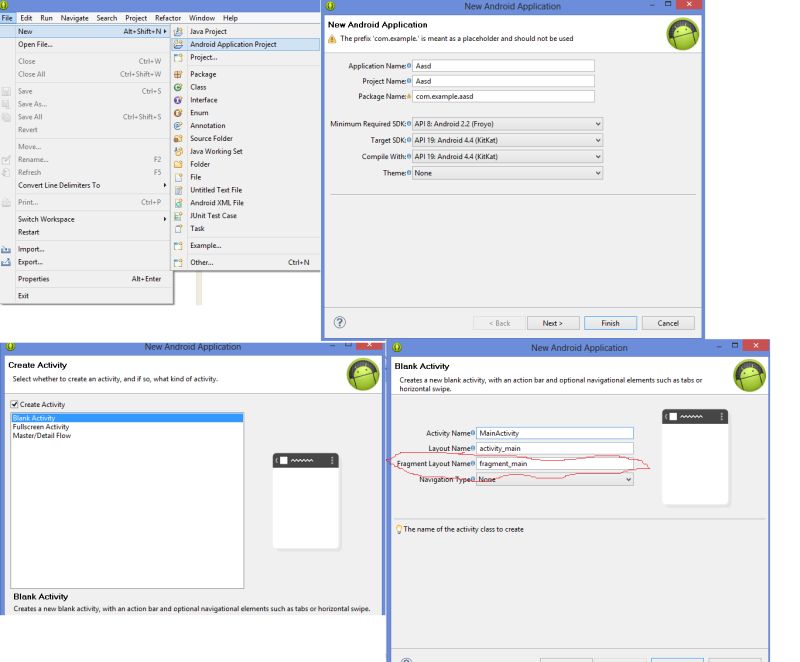Screen dimensions: 800x662
Task: Click the Project Name field
Action: click(x=503, y=81)
